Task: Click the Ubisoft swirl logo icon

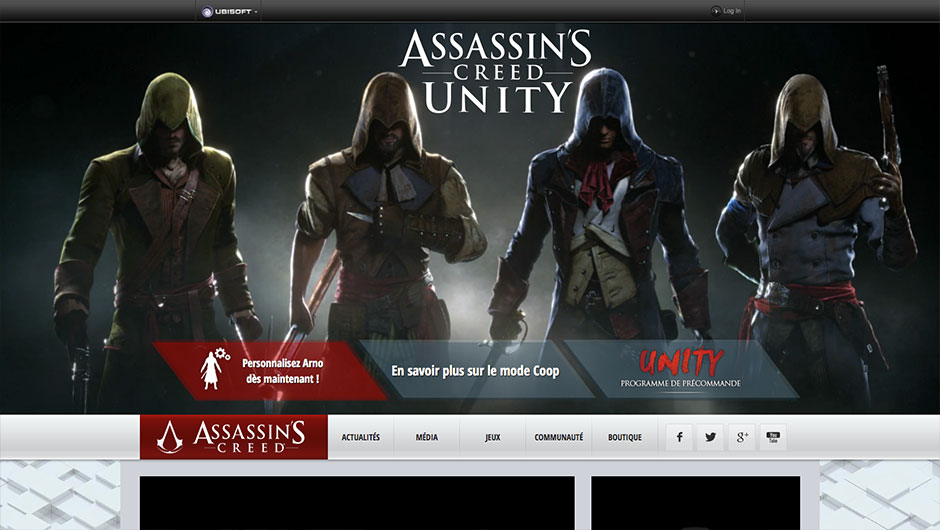Action: click(207, 11)
